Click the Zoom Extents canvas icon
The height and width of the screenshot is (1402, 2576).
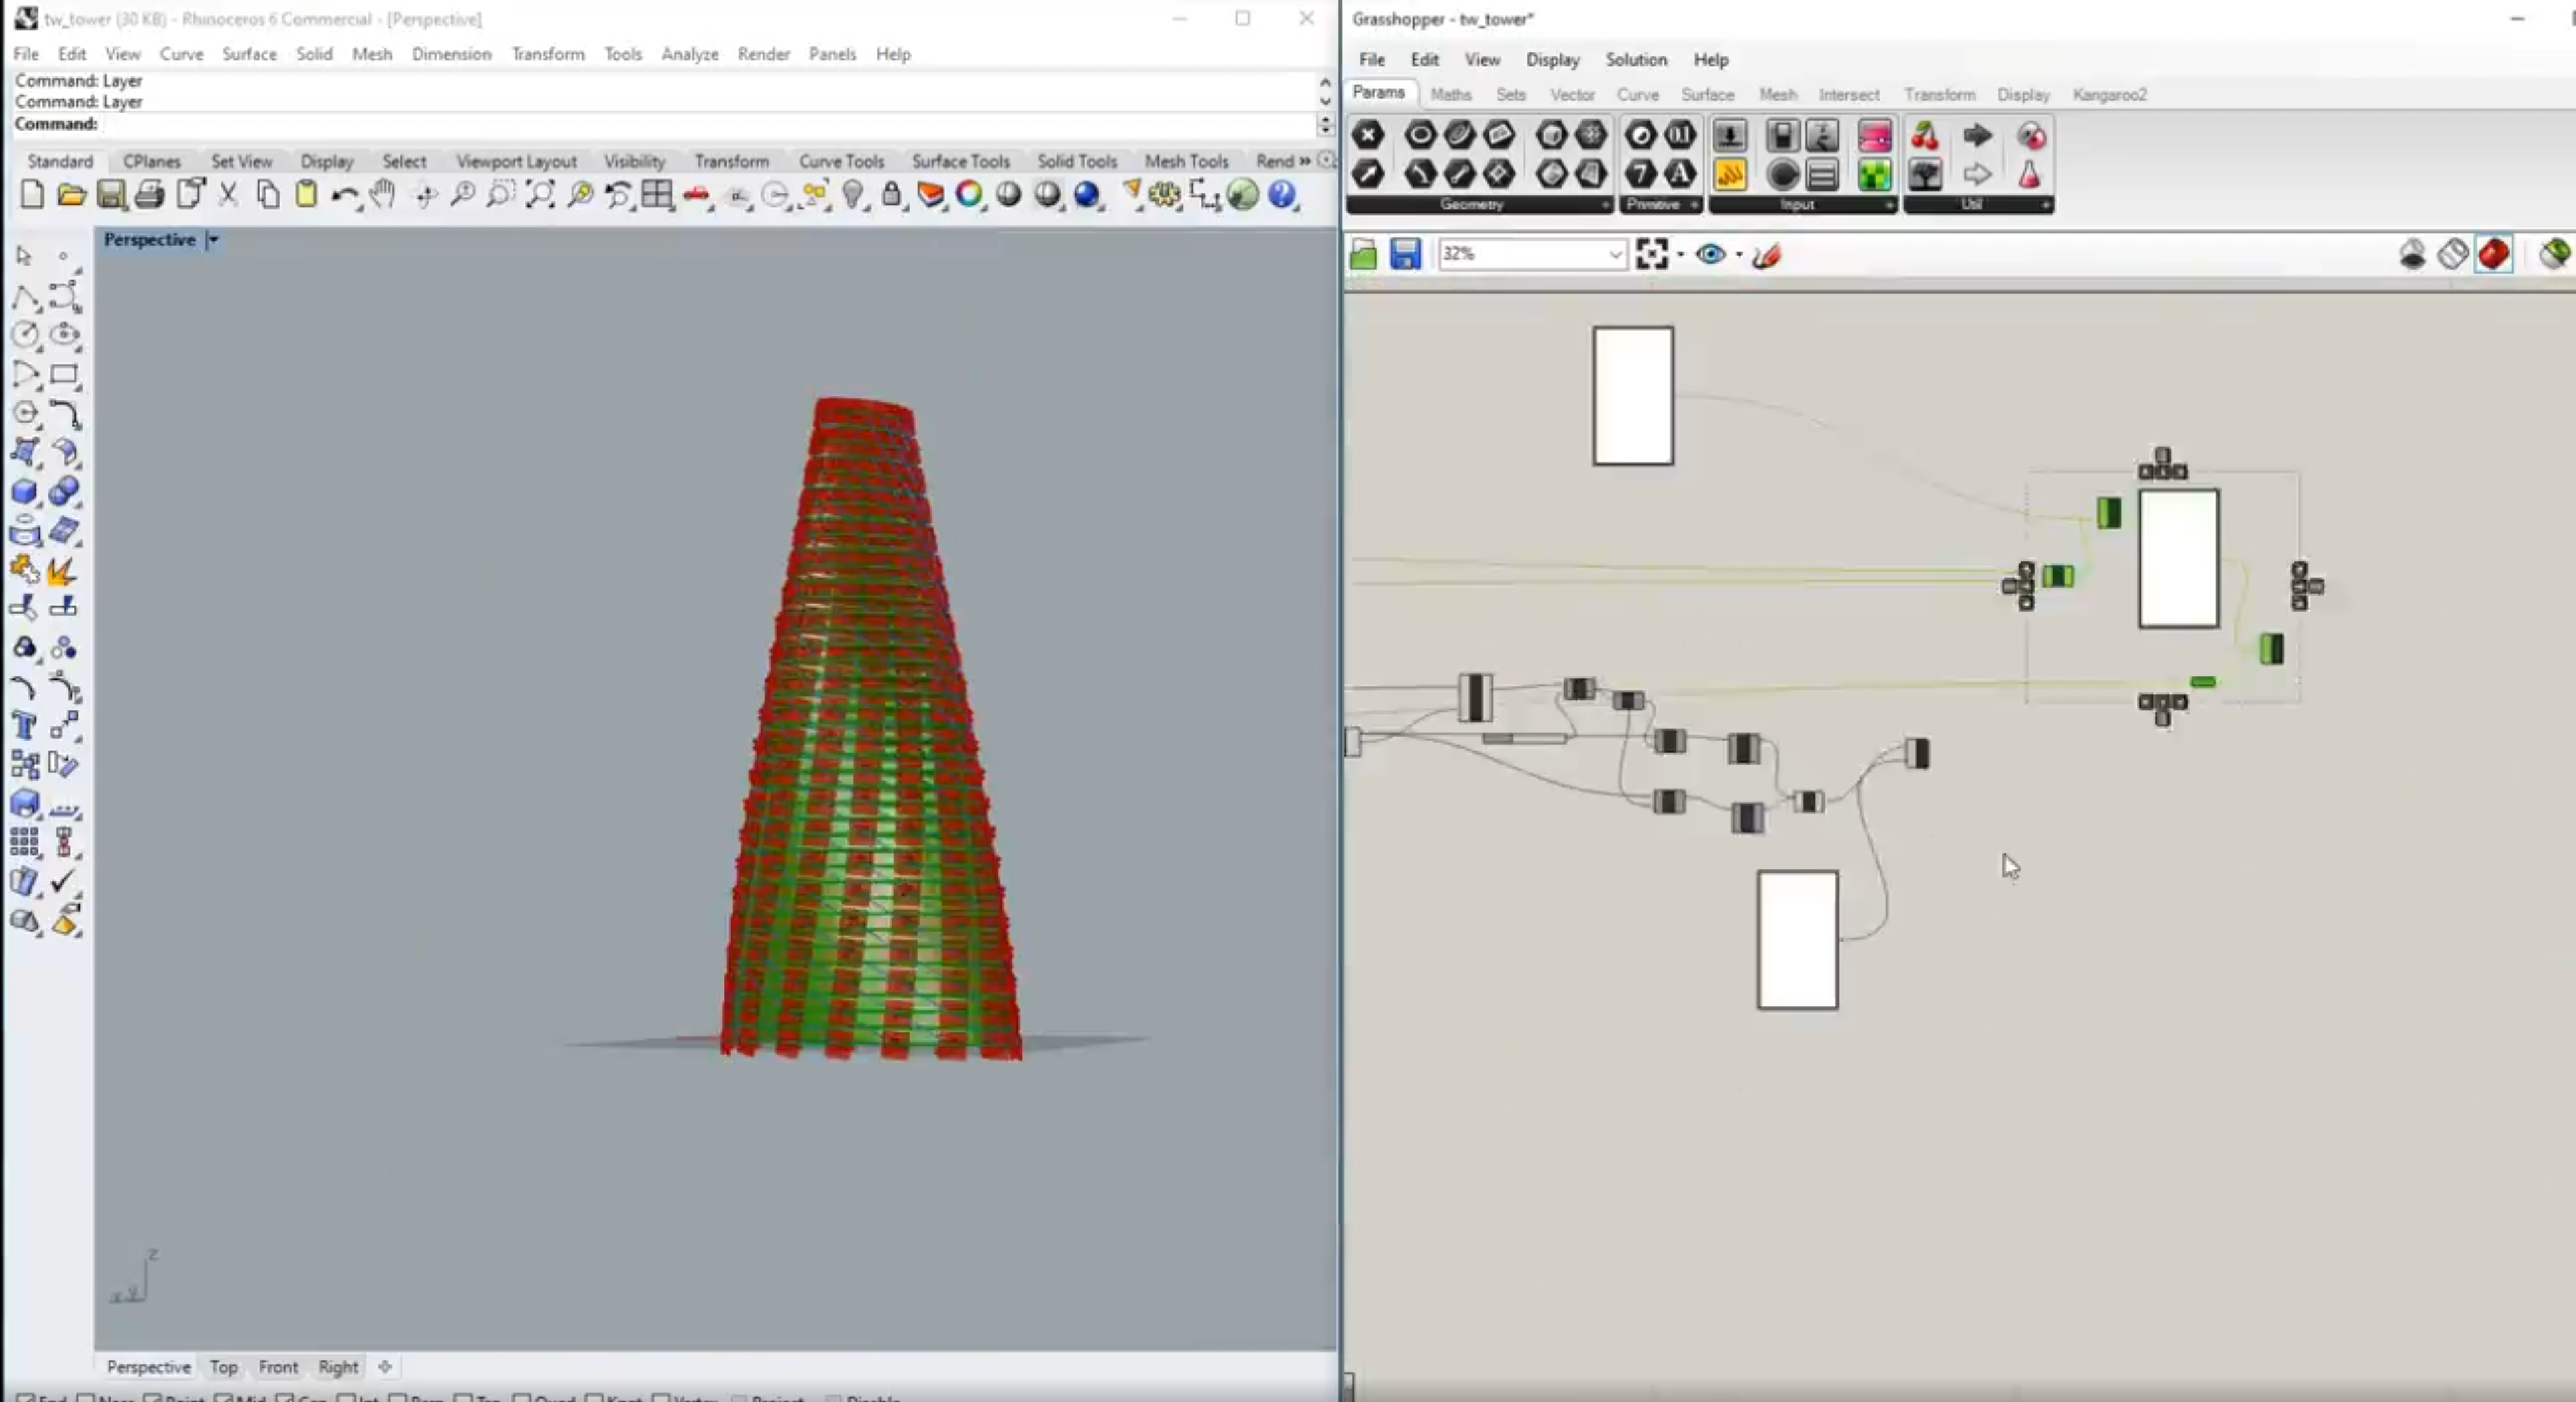[x=1651, y=254]
